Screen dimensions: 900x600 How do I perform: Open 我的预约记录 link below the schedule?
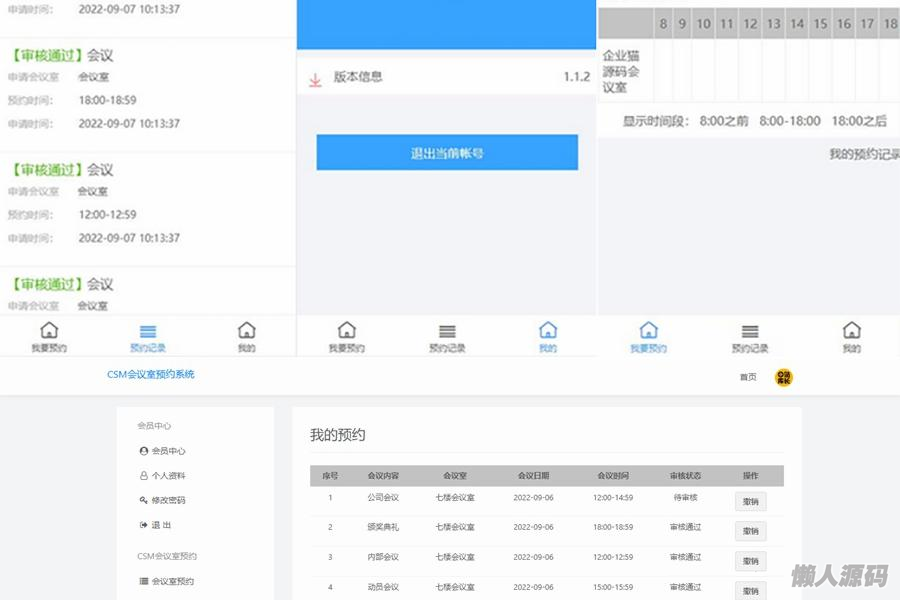tap(863, 154)
